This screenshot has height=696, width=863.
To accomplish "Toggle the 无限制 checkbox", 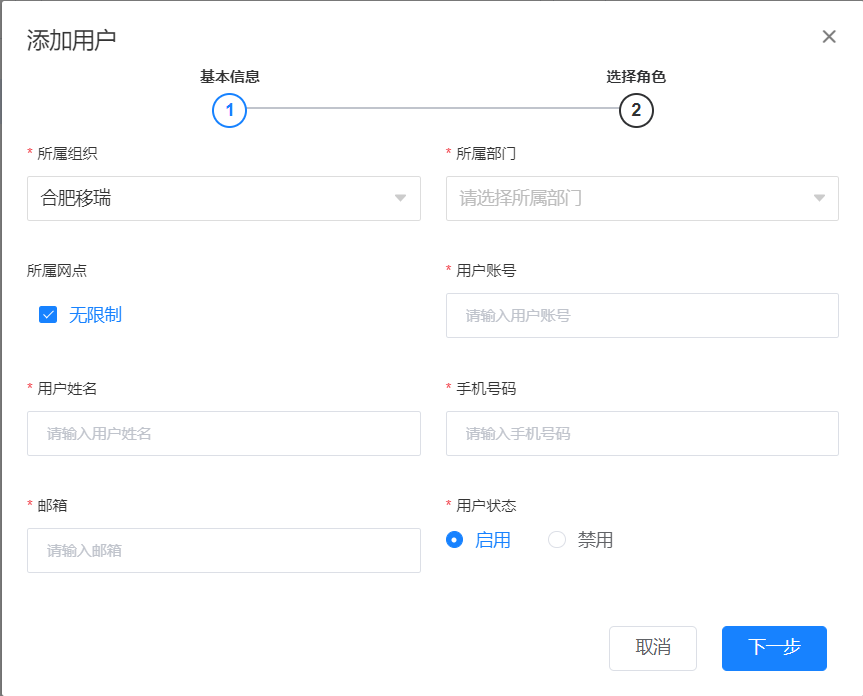I will coord(48,315).
